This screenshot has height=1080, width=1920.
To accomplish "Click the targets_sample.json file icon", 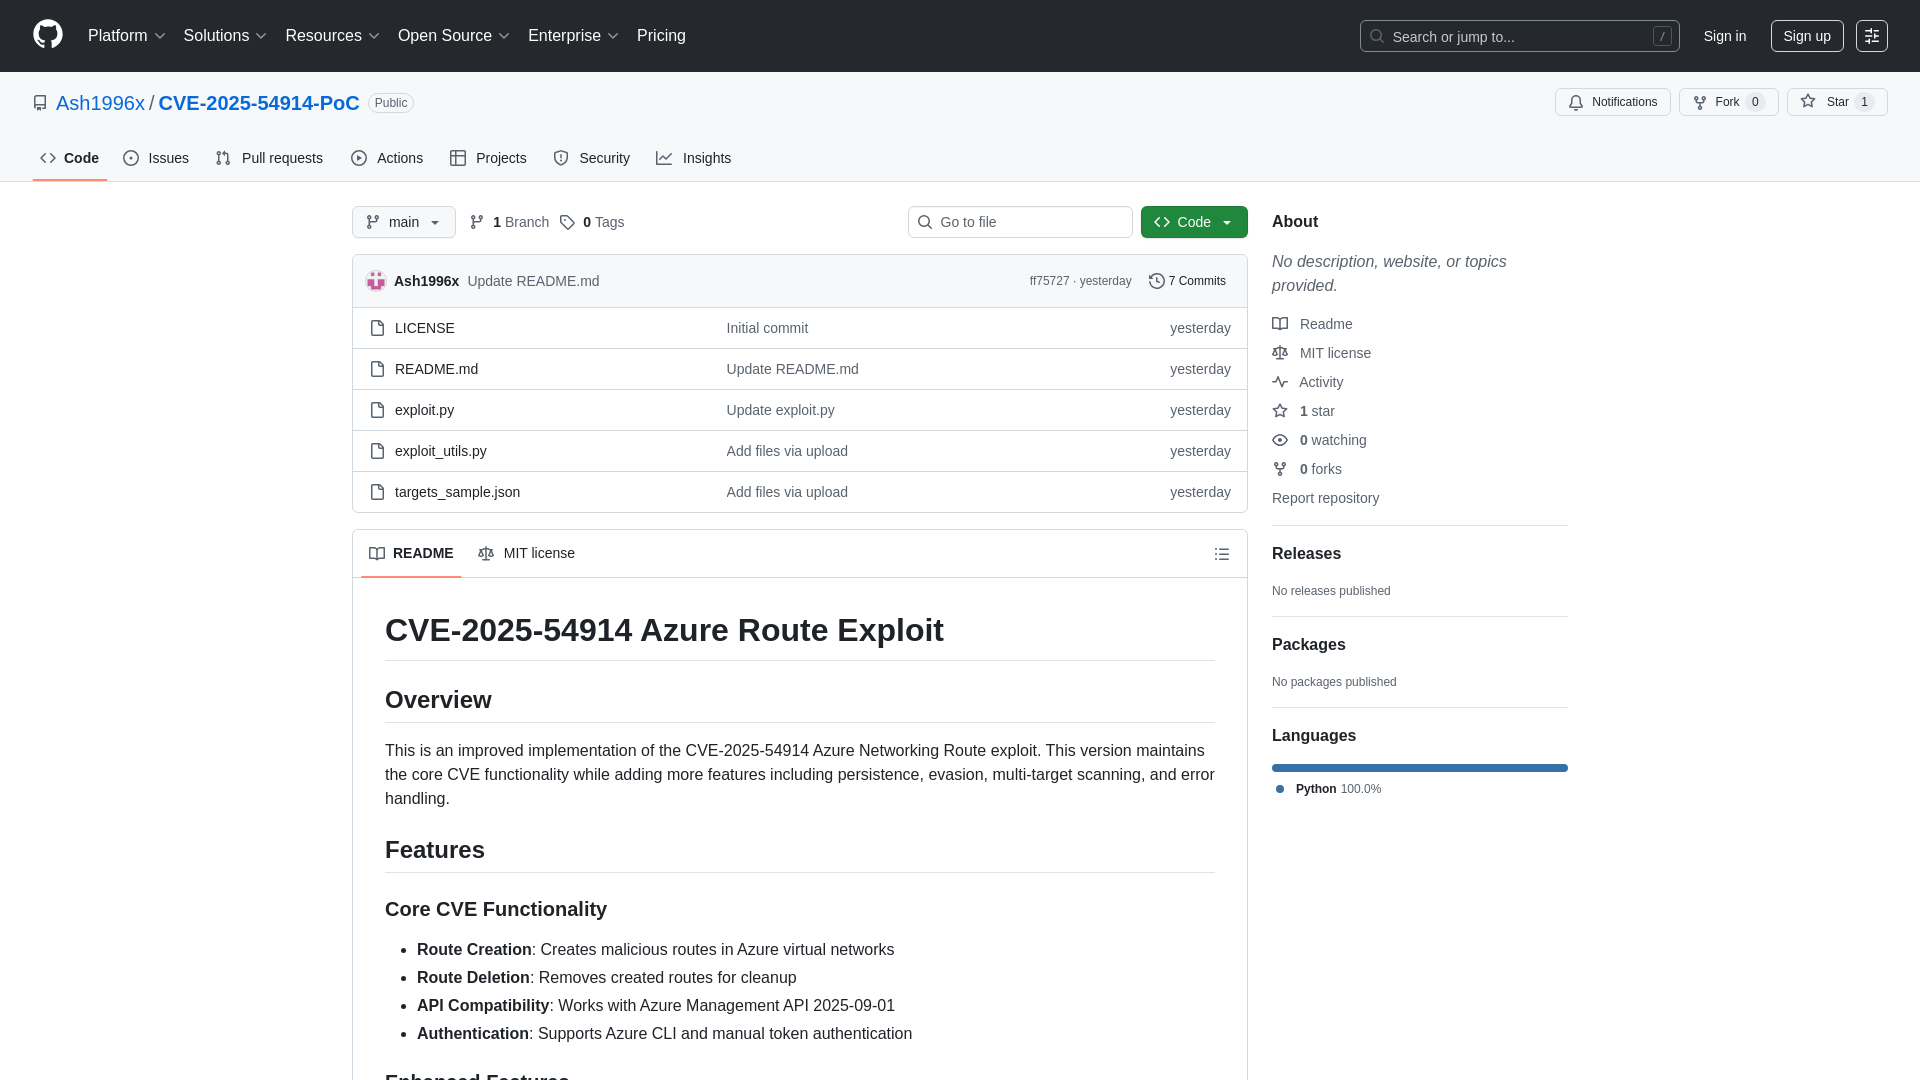I will coord(377,492).
